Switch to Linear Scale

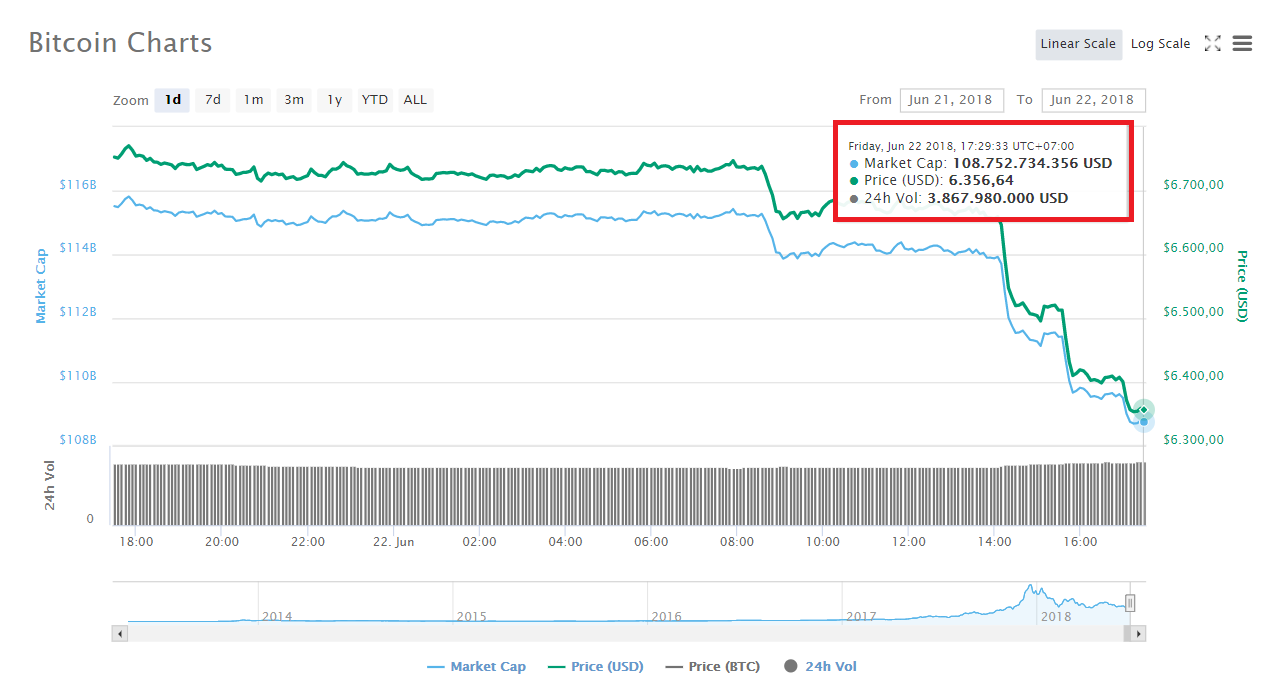point(1077,44)
